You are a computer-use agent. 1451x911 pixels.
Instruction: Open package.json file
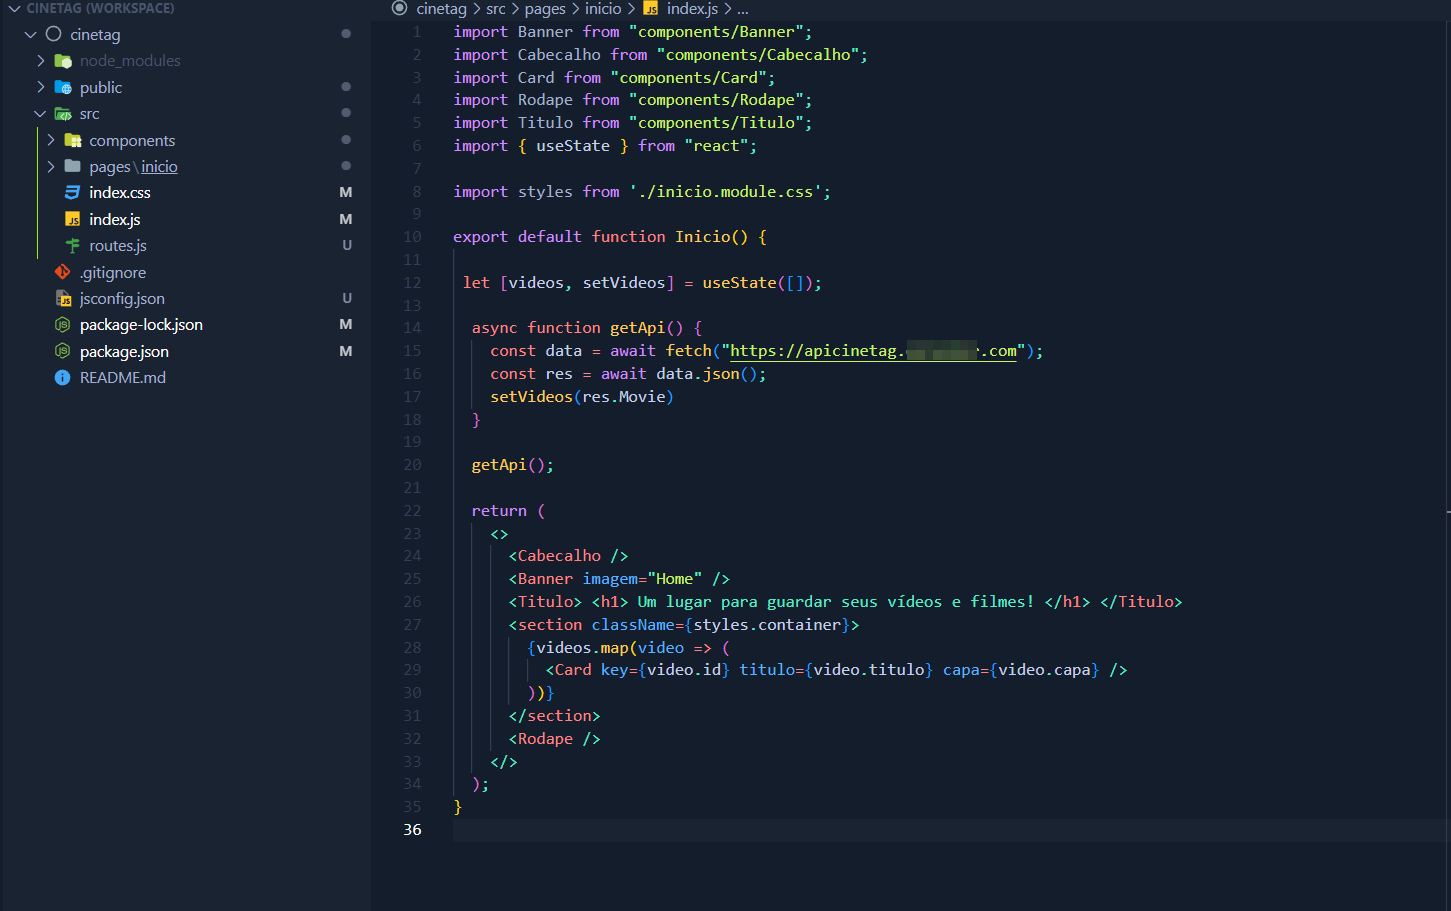[x=124, y=351]
